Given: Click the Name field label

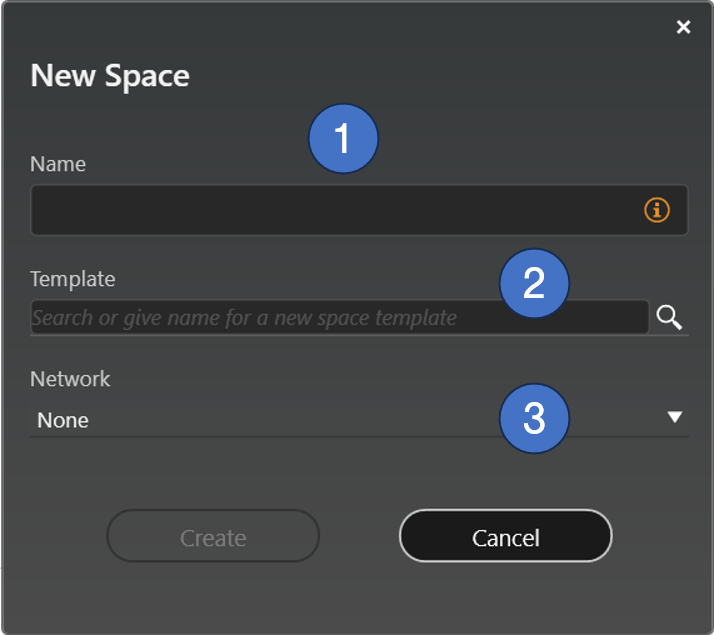Looking at the screenshot, I should [58, 164].
